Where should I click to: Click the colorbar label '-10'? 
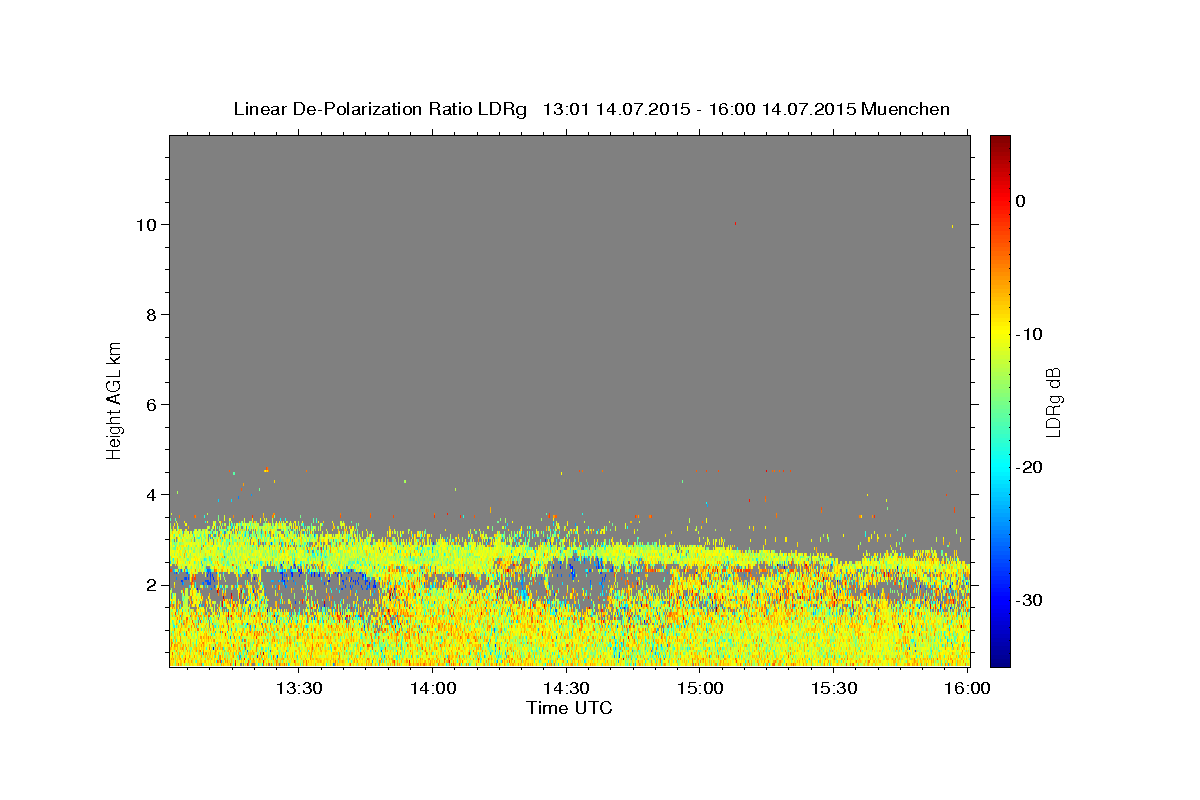coord(1029,334)
